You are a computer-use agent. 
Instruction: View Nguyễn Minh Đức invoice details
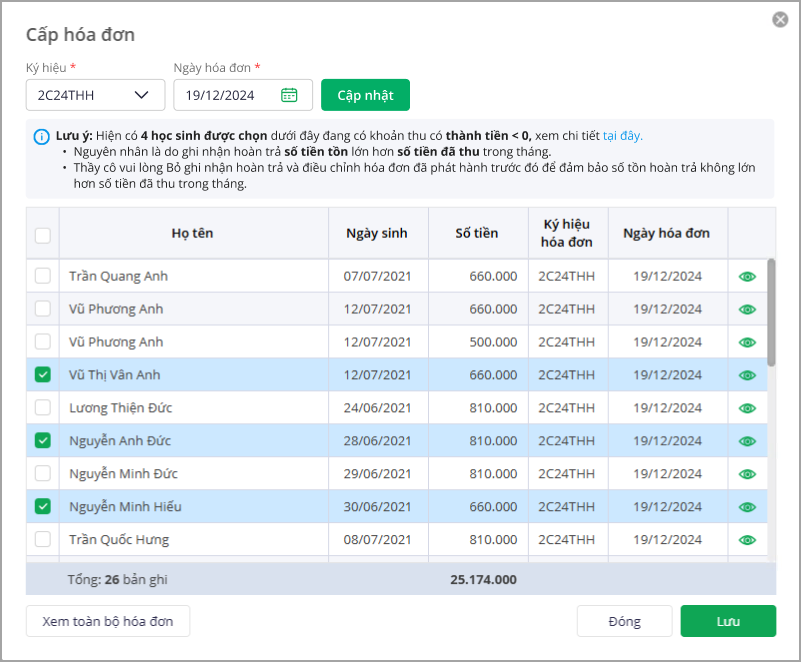pos(747,474)
